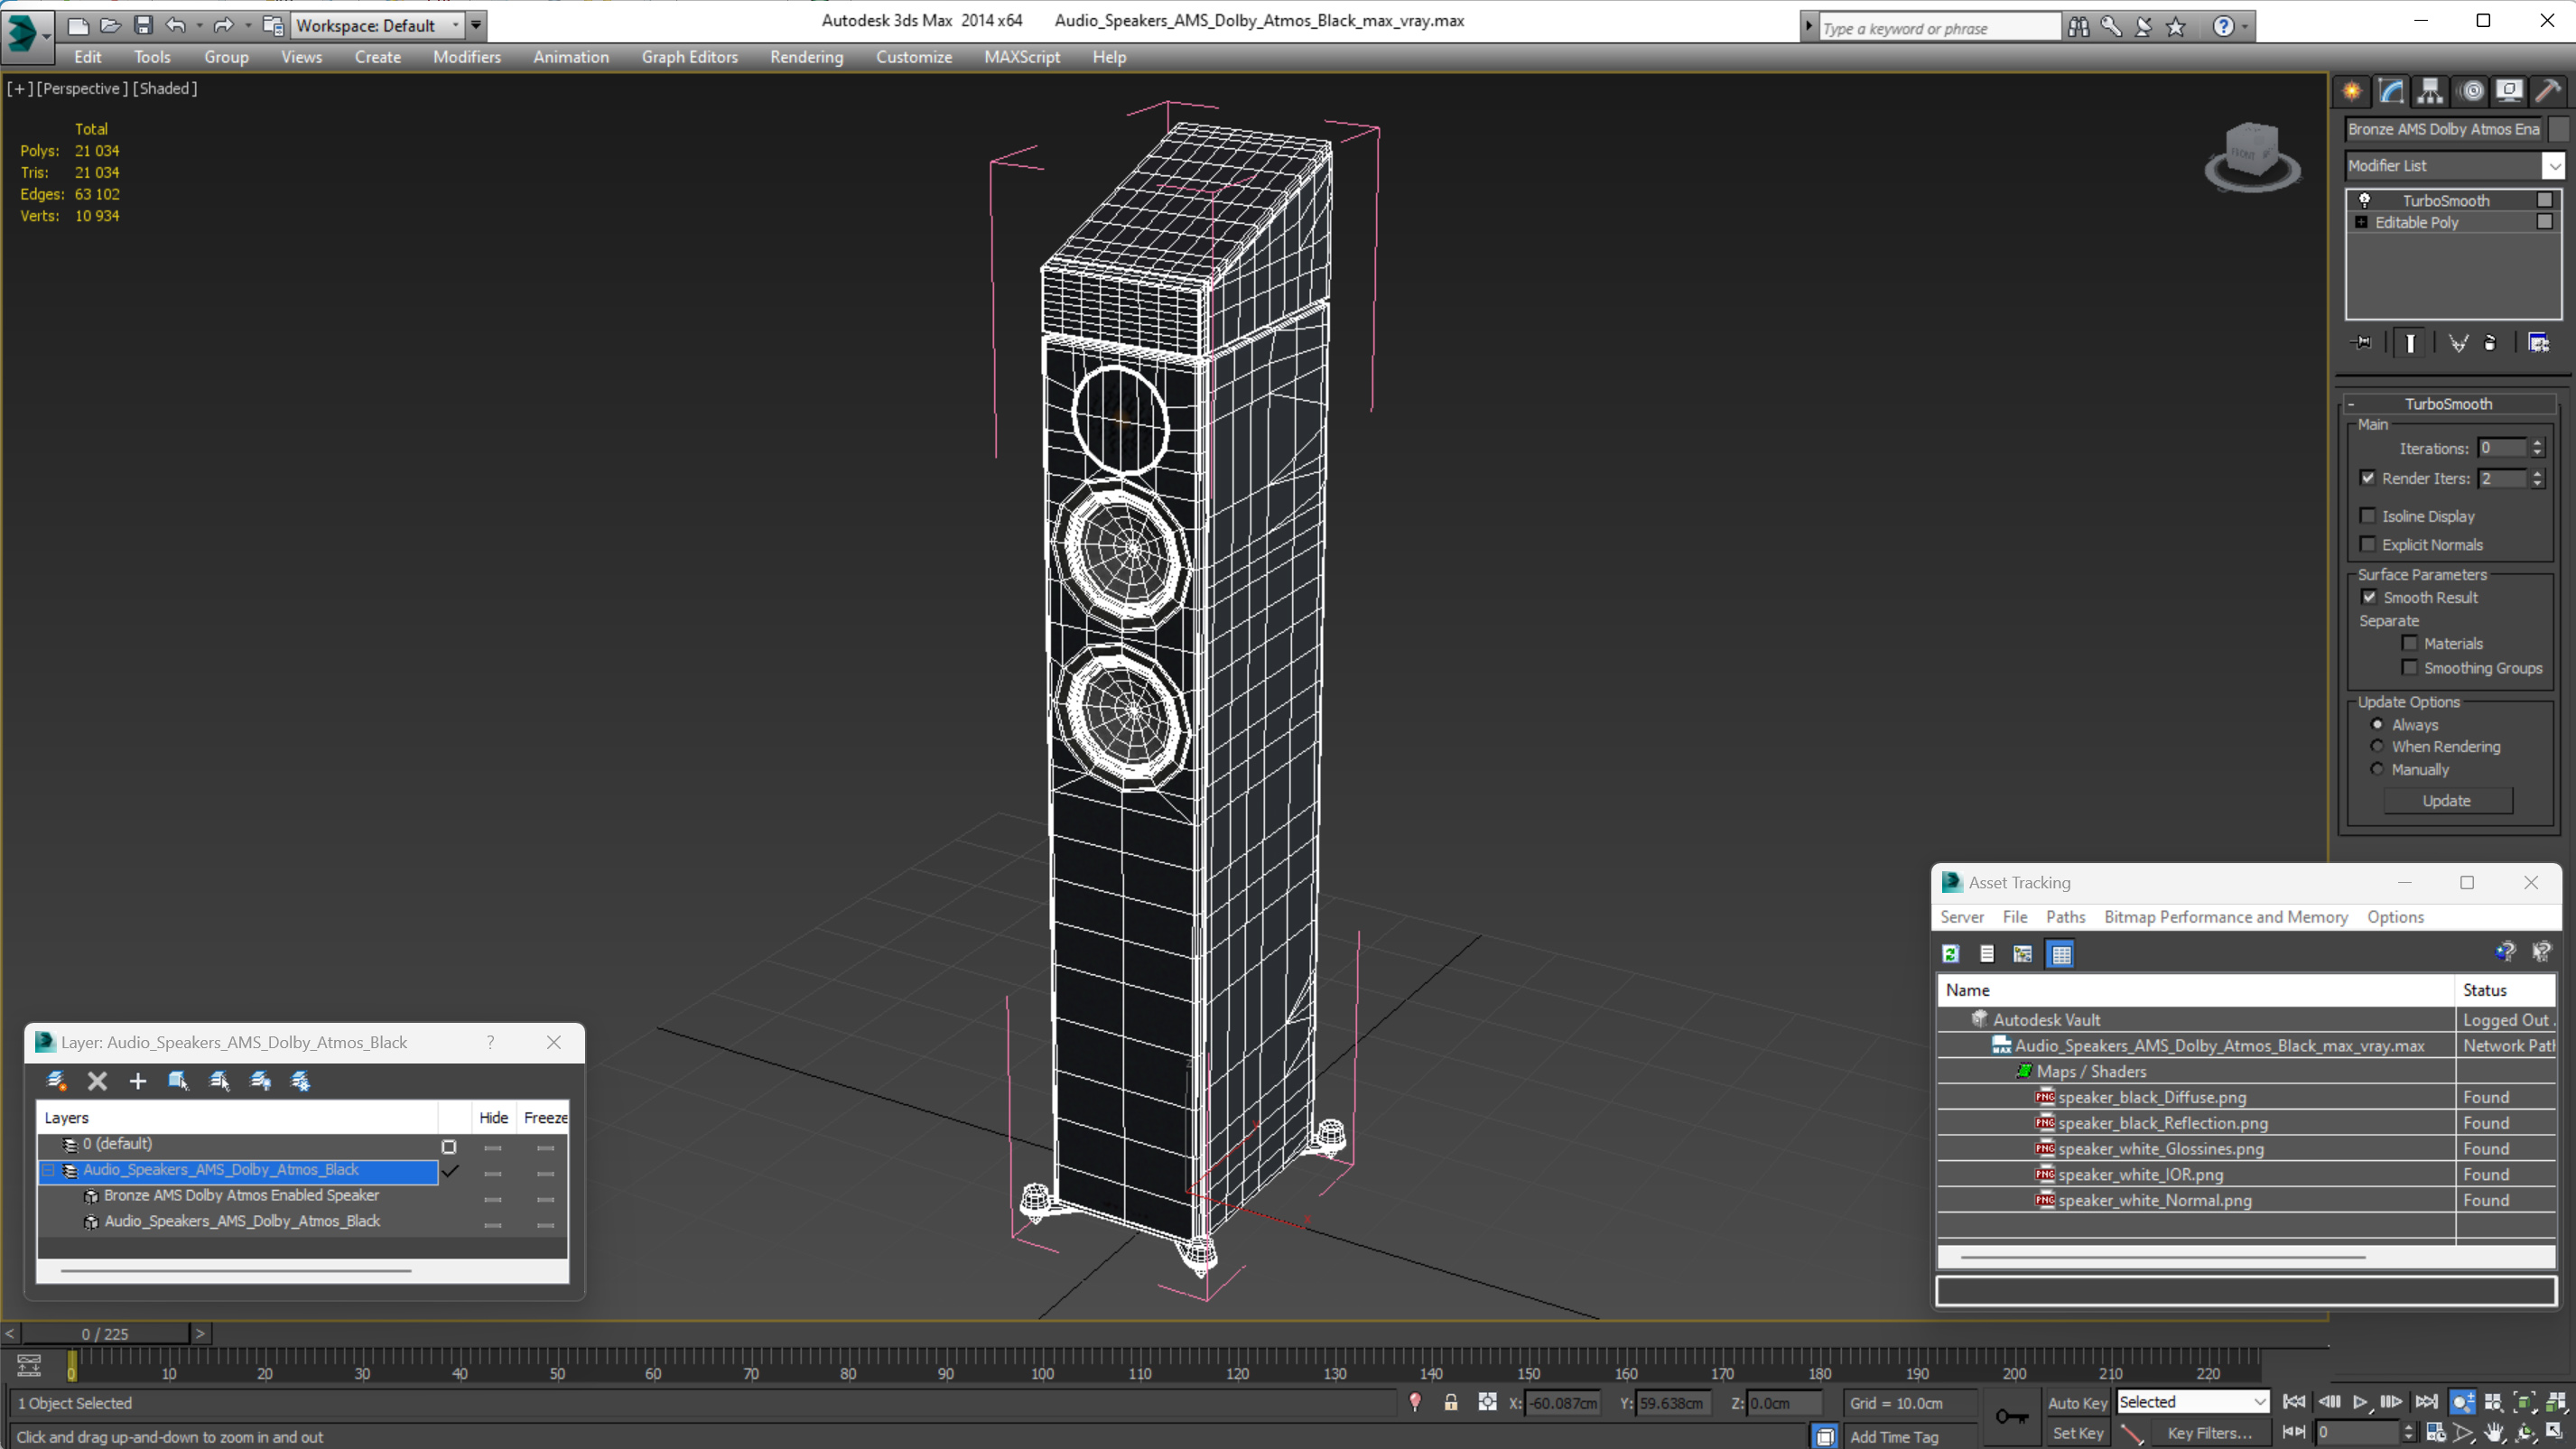
Task: Enable the Isoline Display checkbox
Action: coord(2368,516)
